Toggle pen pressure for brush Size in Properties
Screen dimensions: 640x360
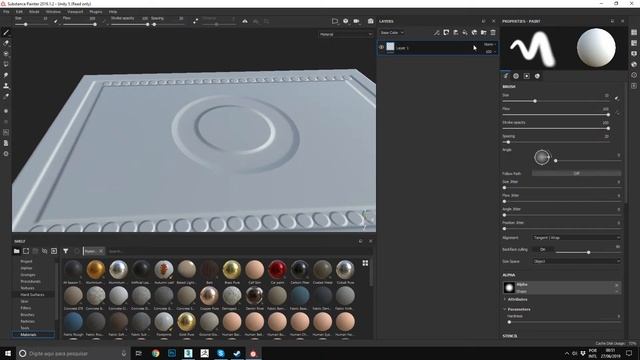tap(617, 98)
